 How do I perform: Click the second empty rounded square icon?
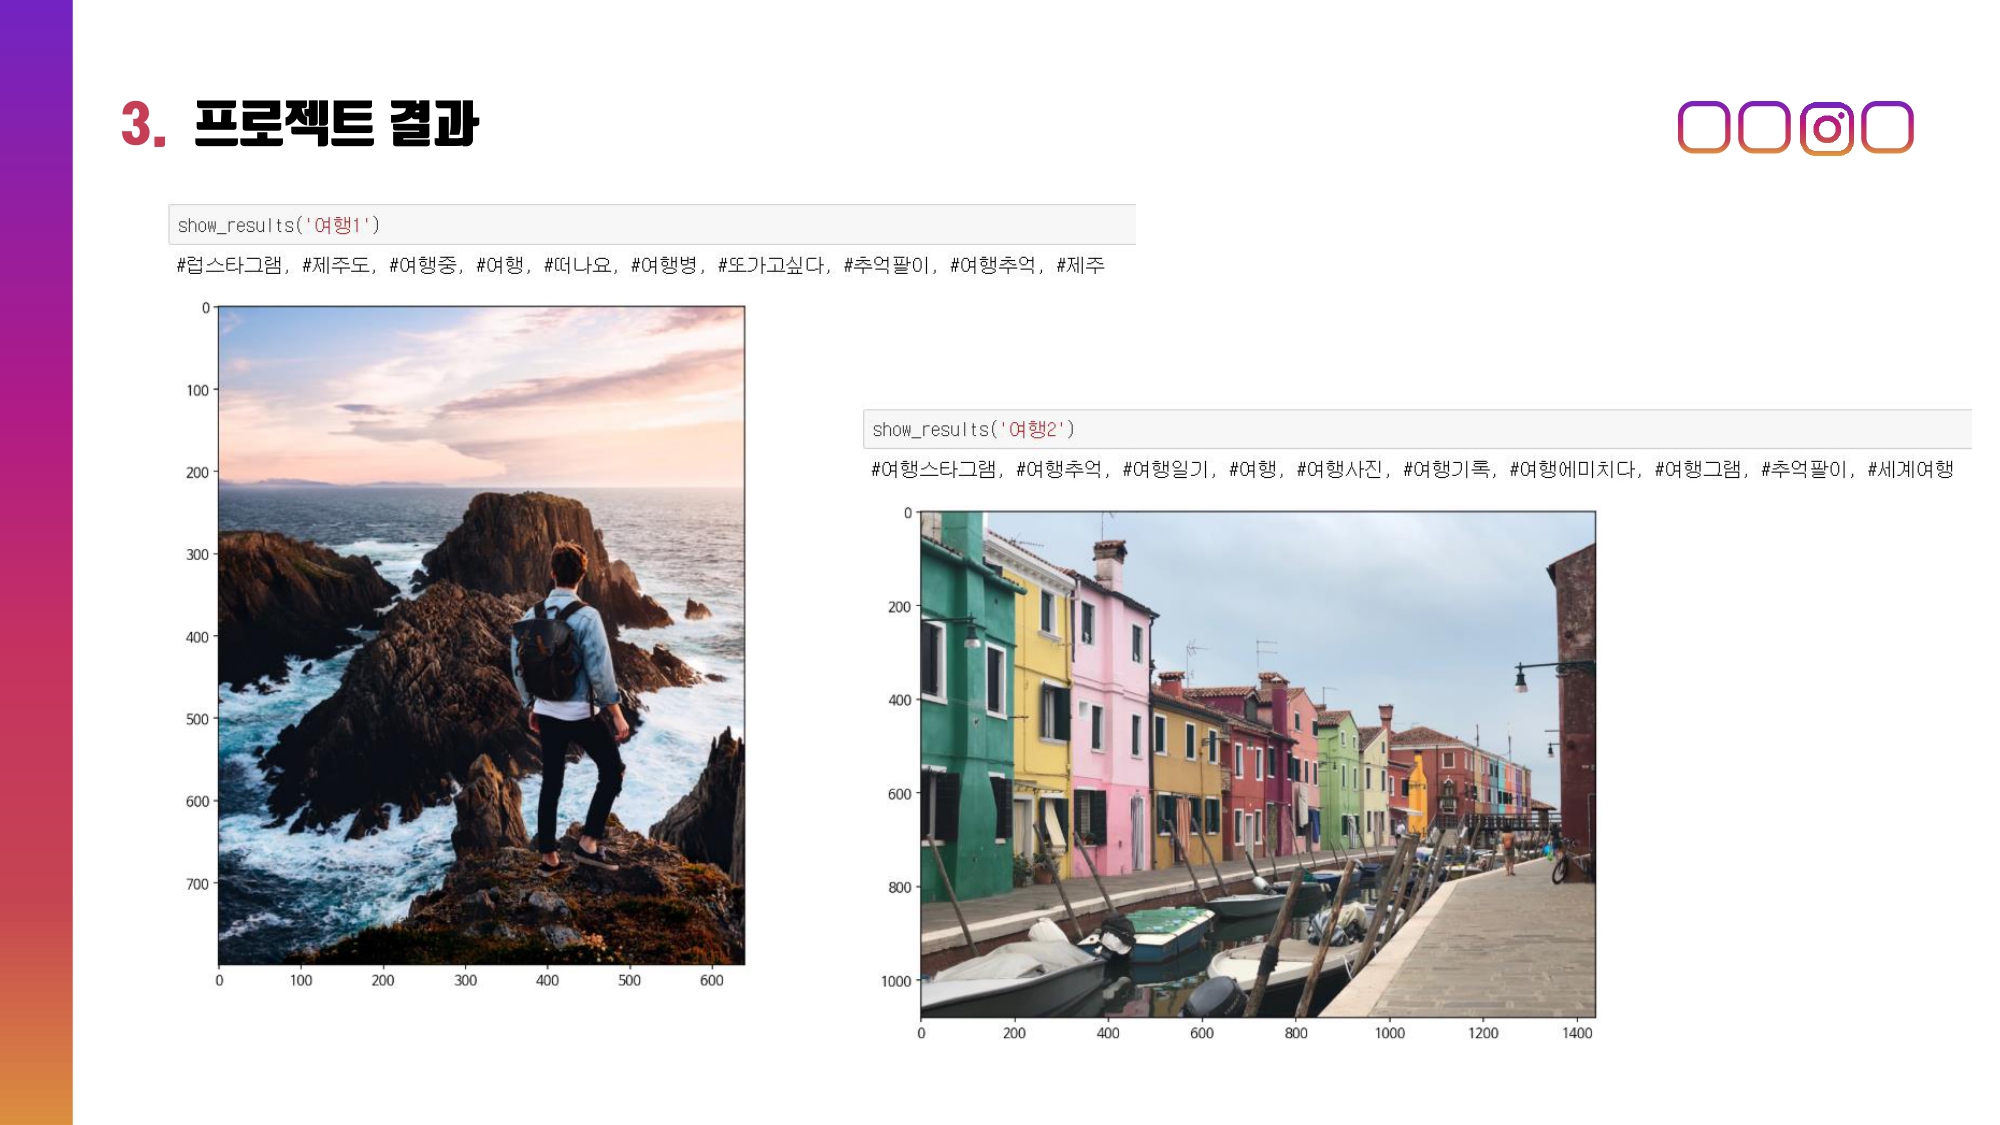1764,127
